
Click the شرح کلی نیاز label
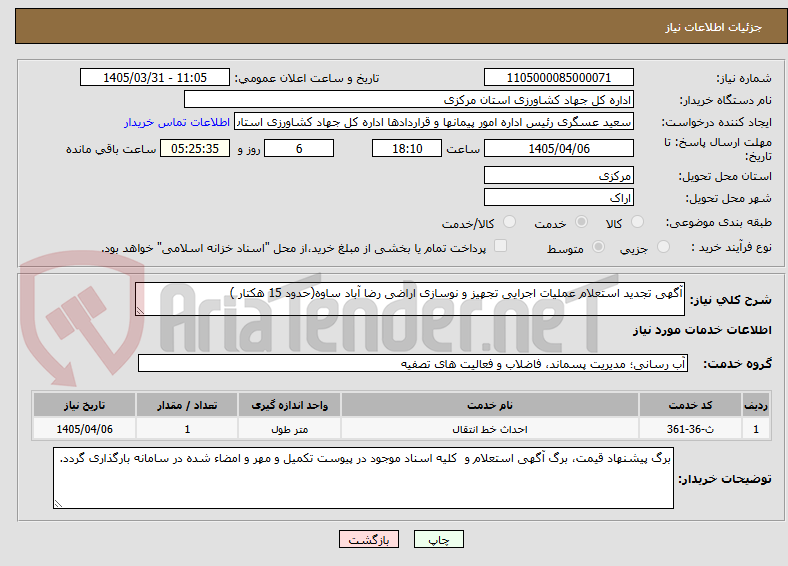point(731,300)
